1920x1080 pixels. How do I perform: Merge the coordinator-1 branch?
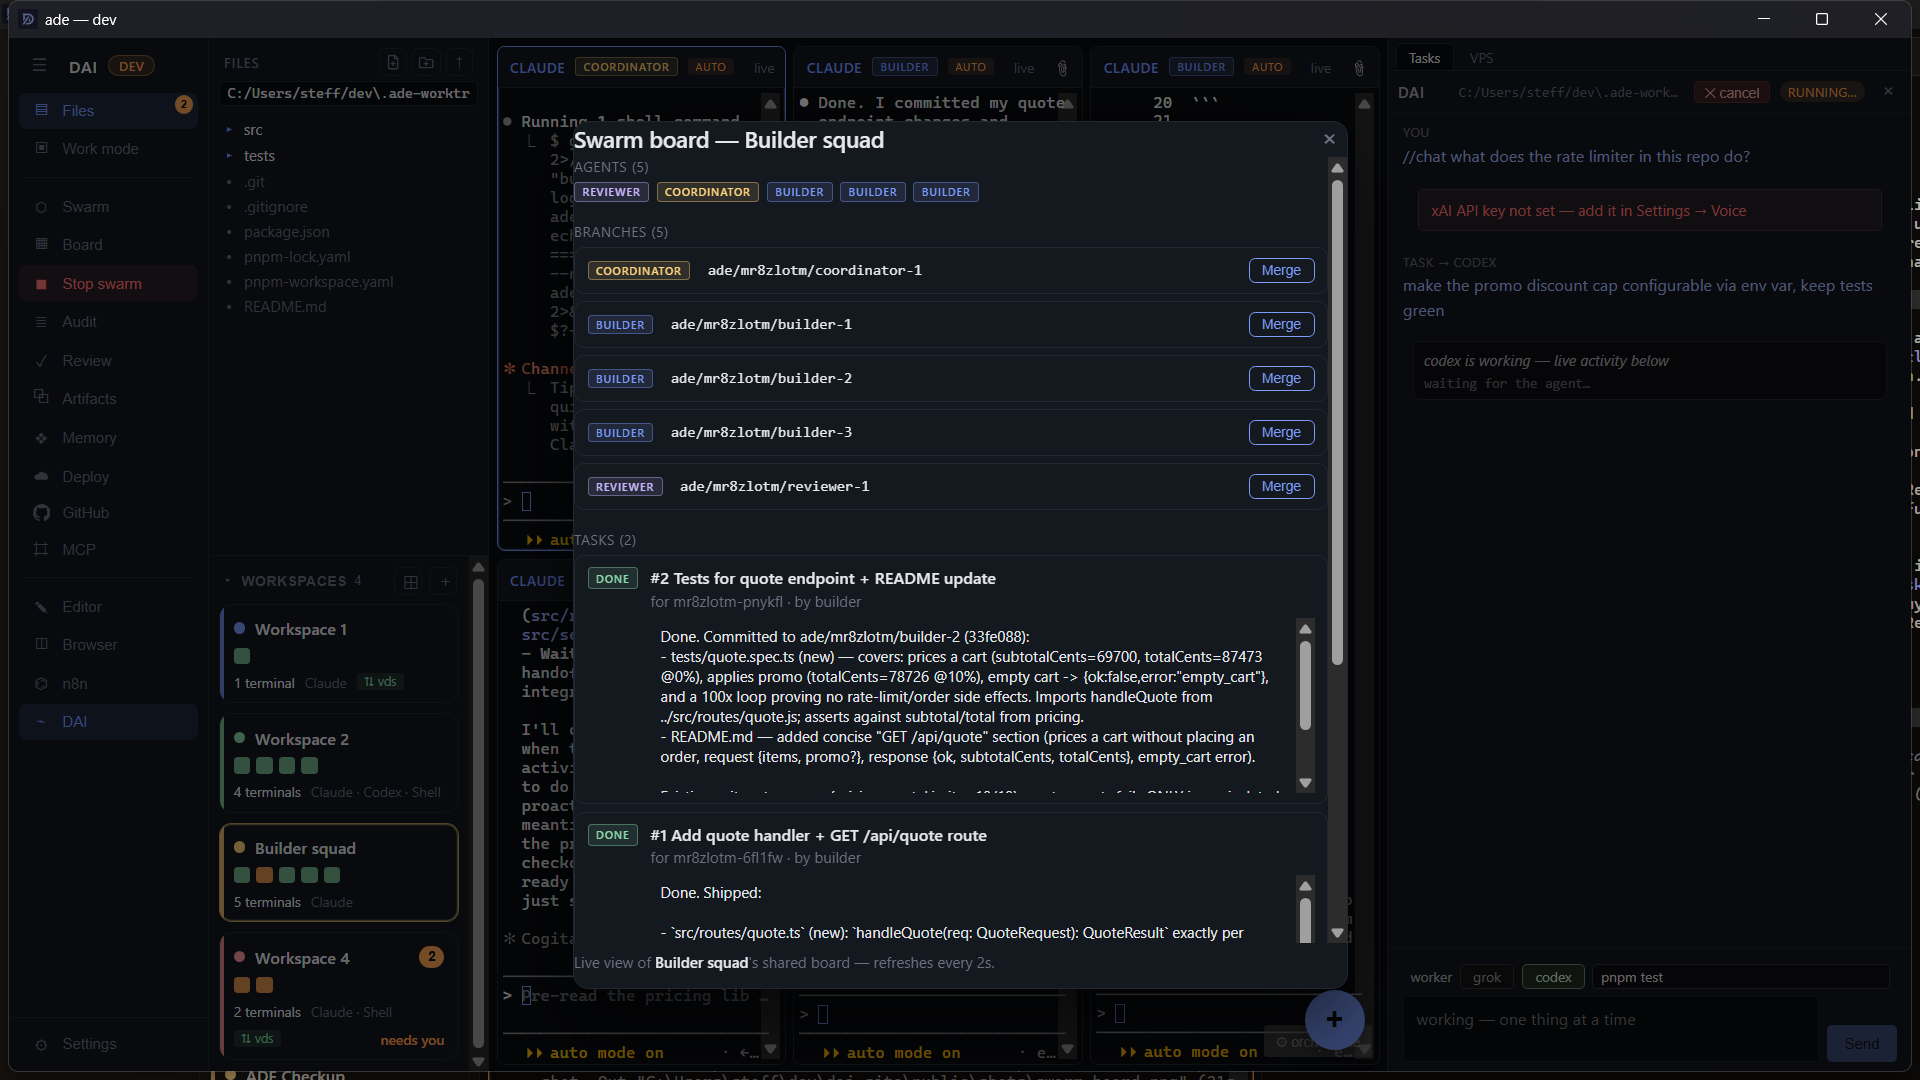coord(1281,271)
